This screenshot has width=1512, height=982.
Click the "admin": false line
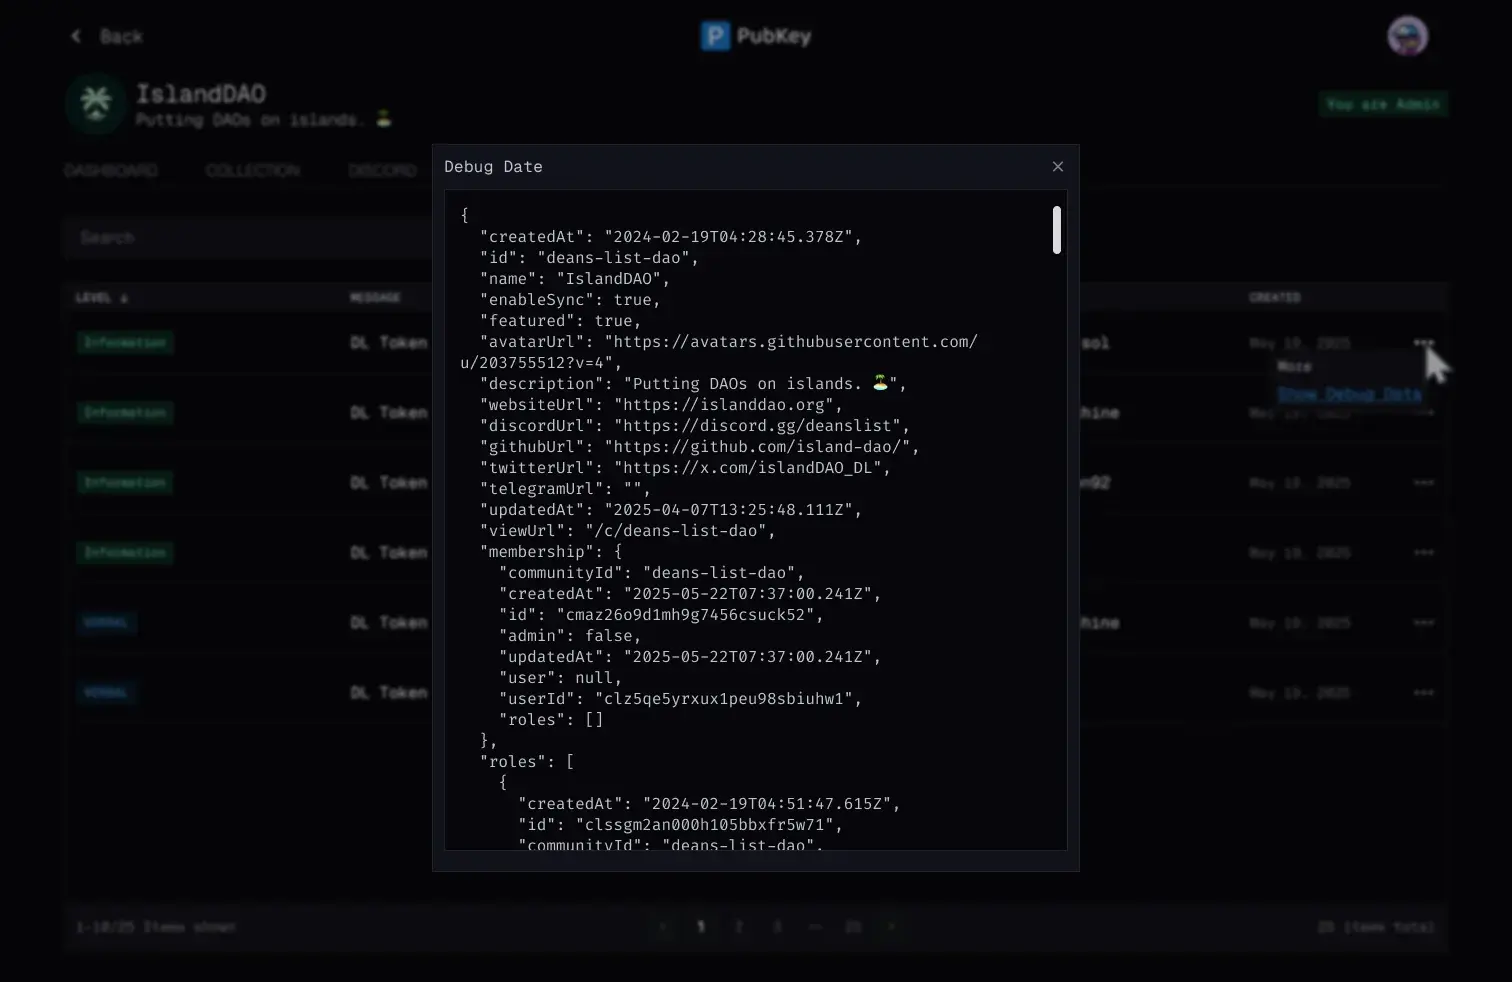[x=570, y=636]
